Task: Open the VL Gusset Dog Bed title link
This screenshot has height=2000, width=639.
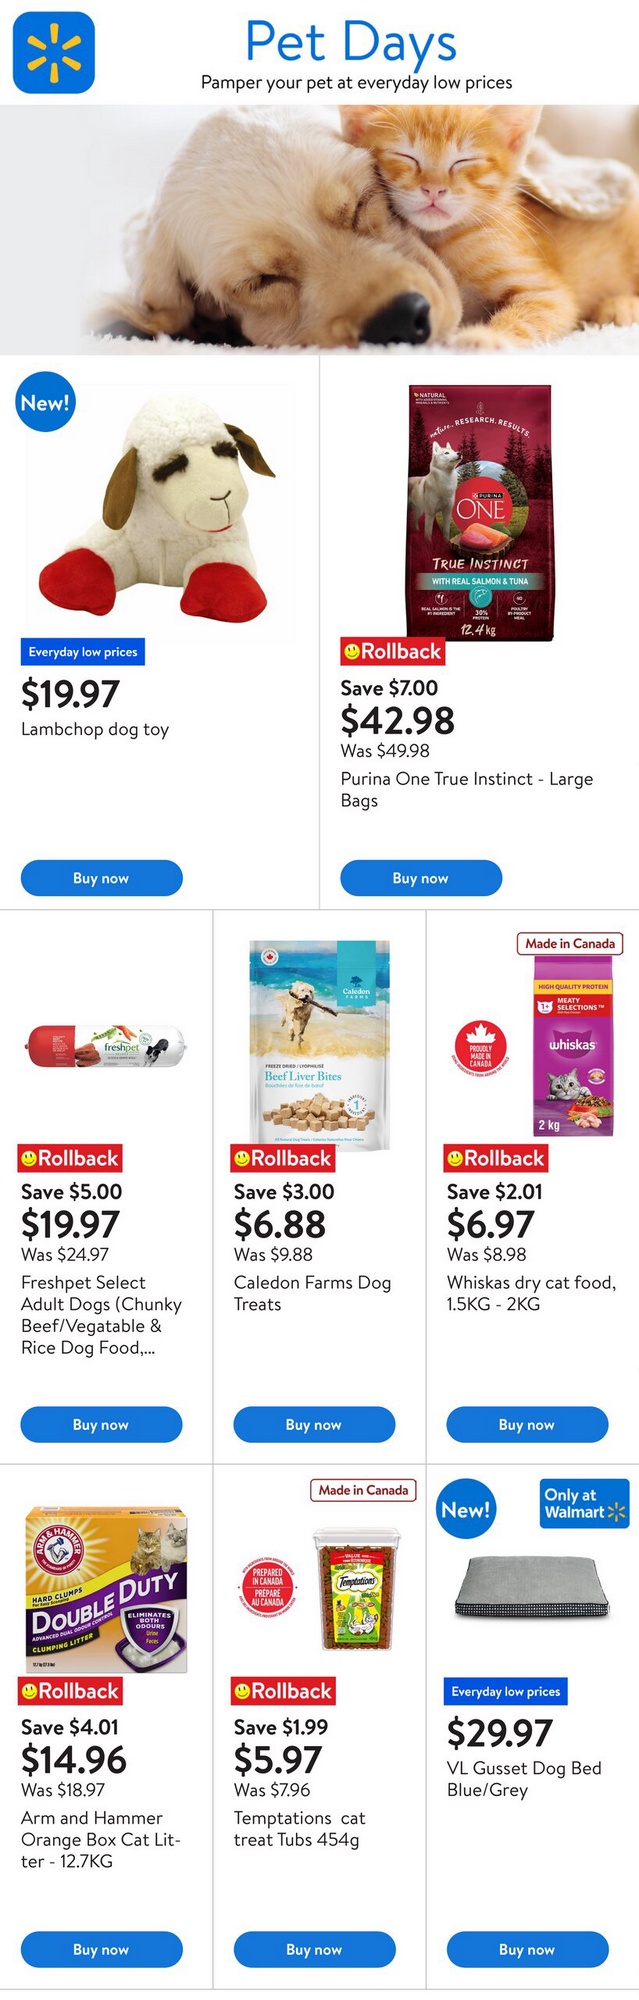Action: (523, 1778)
